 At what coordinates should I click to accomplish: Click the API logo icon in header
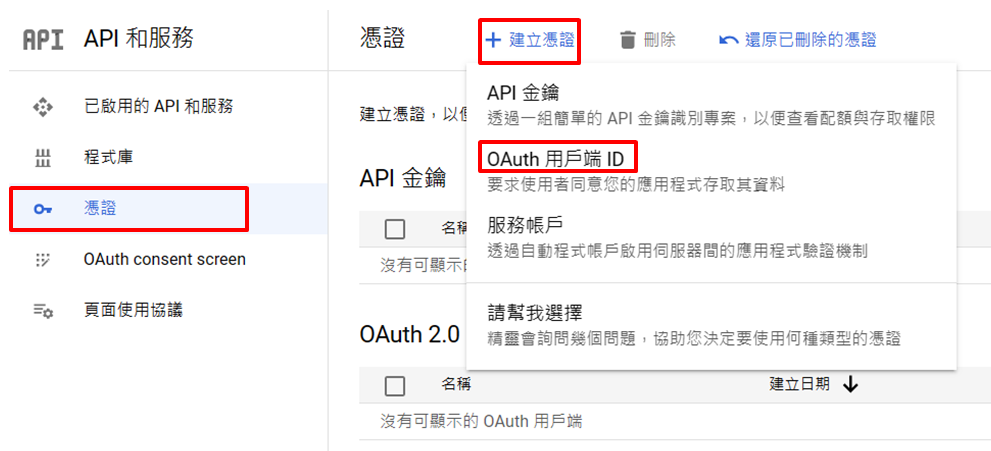tap(43, 39)
